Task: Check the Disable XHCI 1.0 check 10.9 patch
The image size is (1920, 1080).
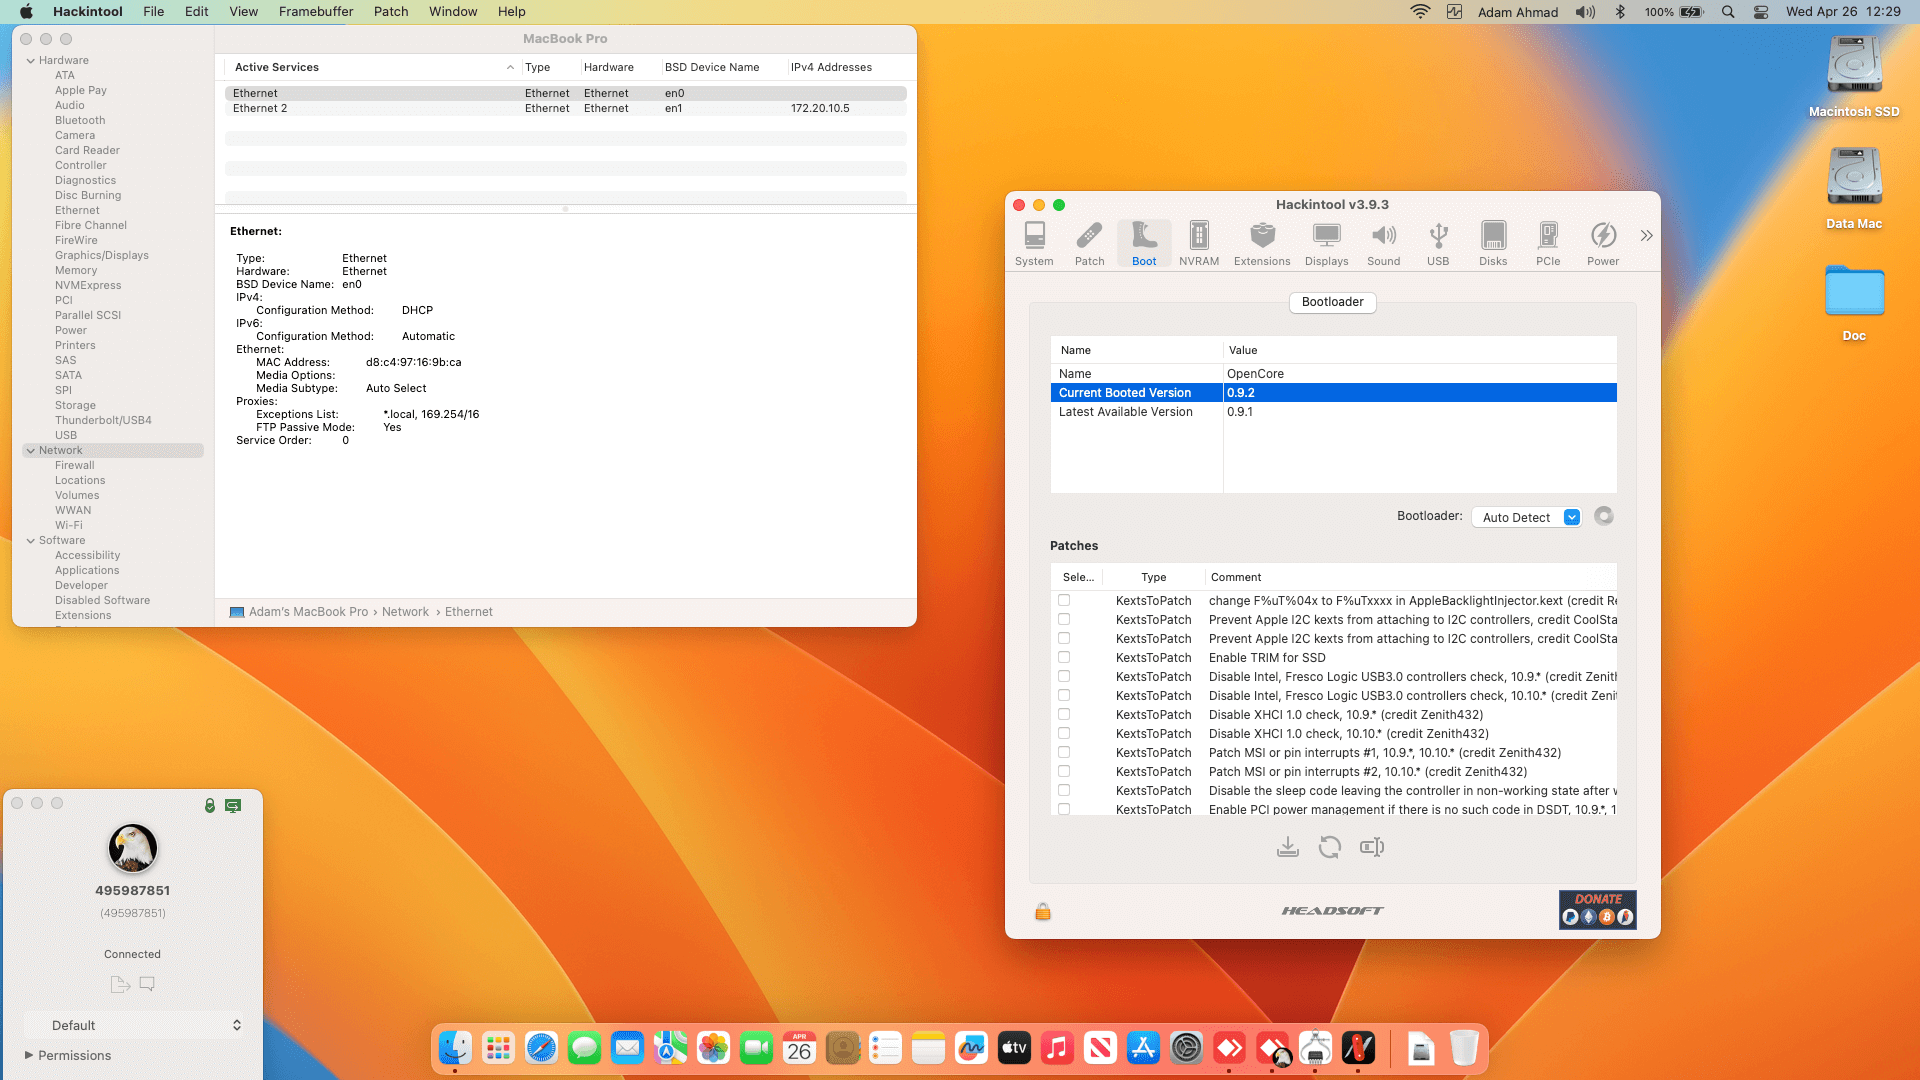Action: (x=1064, y=714)
